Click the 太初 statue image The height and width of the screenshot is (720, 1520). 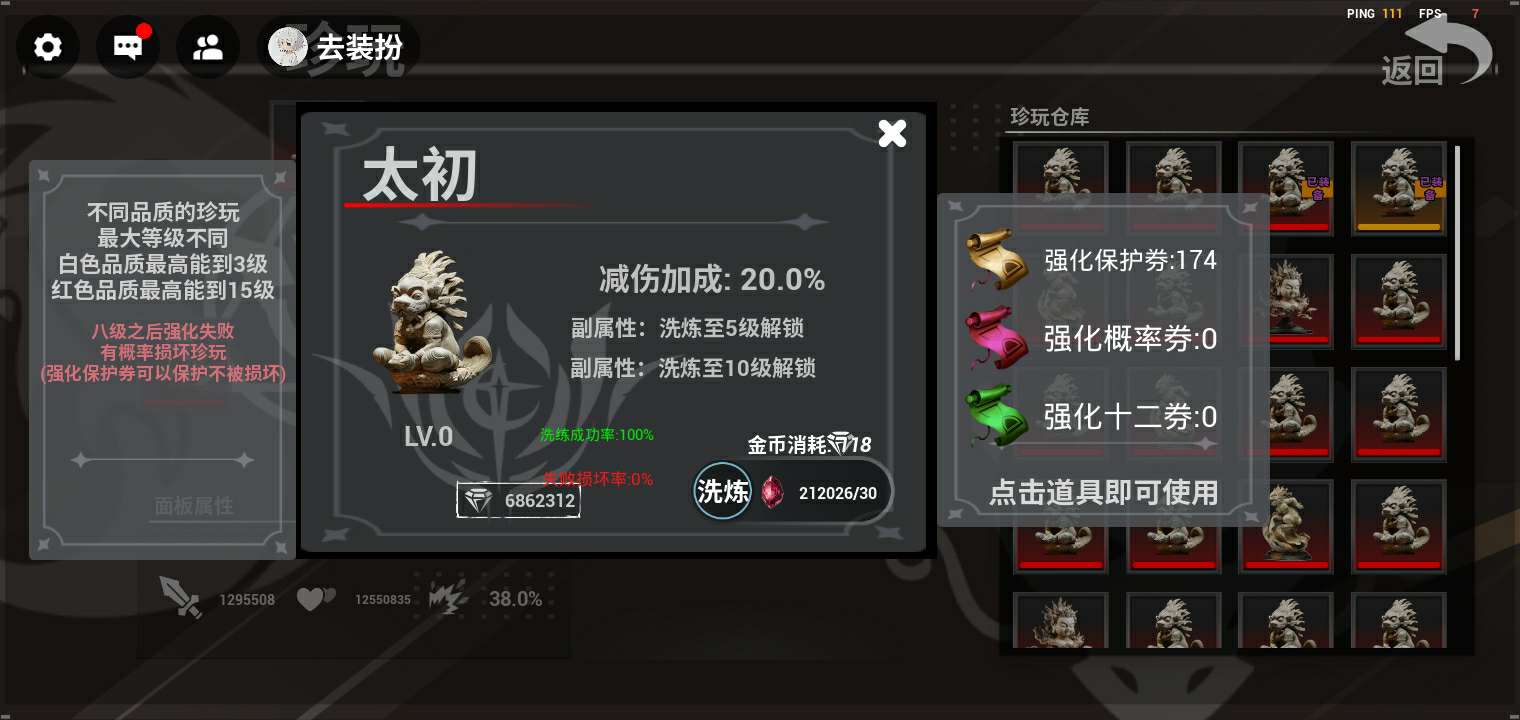pyautogui.click(x=430, y=320)
